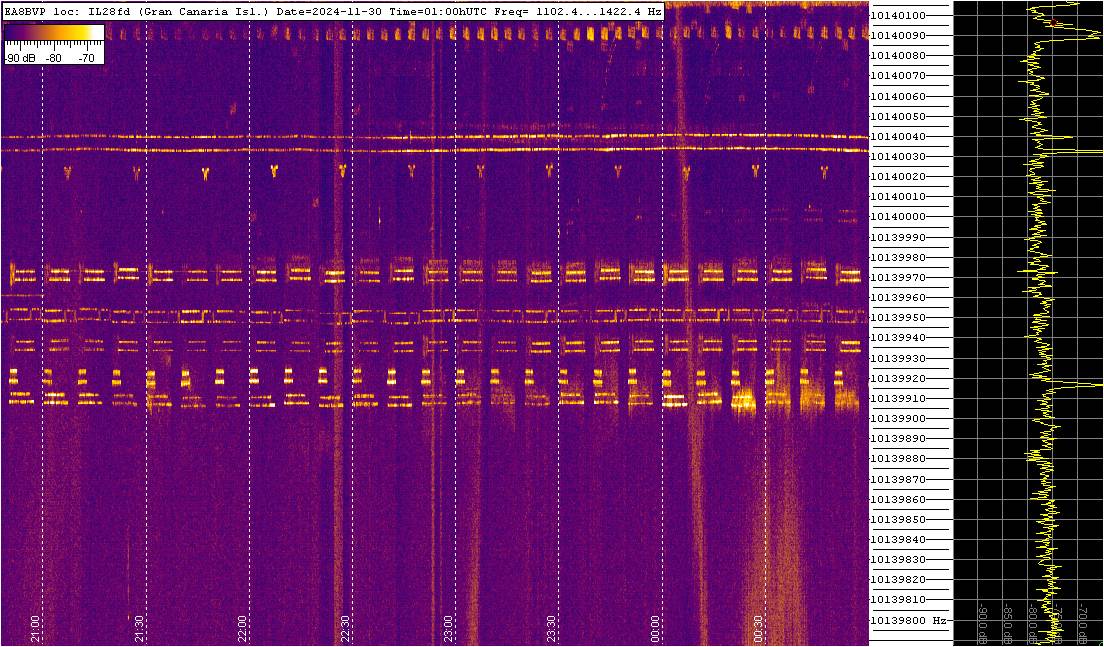Click the -70.0 dB axis label on spectrum plot
The width and height of the screenshot is (1104, 647).
pyautogui.click(x=1084, y=623)
